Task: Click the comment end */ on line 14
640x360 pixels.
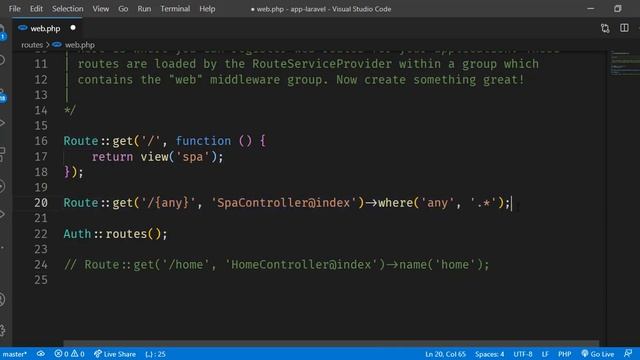Action: [x=70, y=110]
